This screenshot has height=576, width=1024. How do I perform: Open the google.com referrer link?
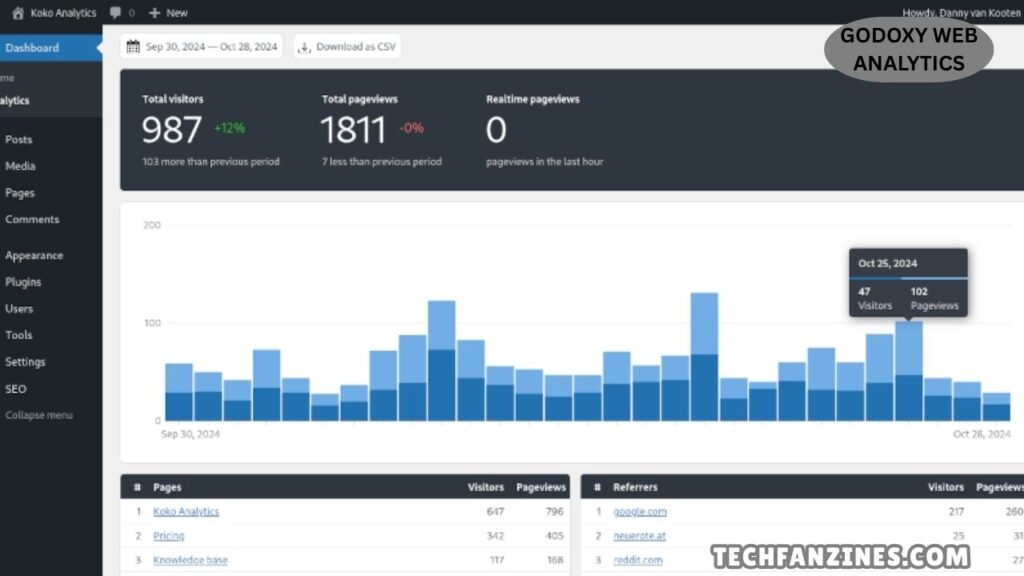point(640,512)
